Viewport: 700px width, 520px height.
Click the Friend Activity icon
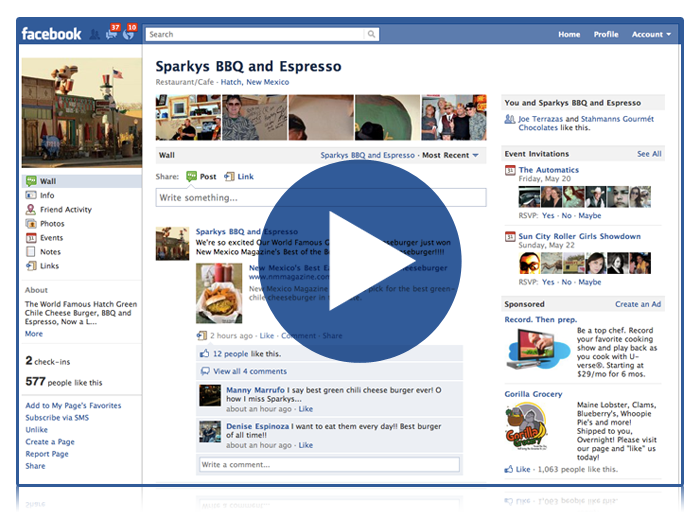tap(31, 209)
